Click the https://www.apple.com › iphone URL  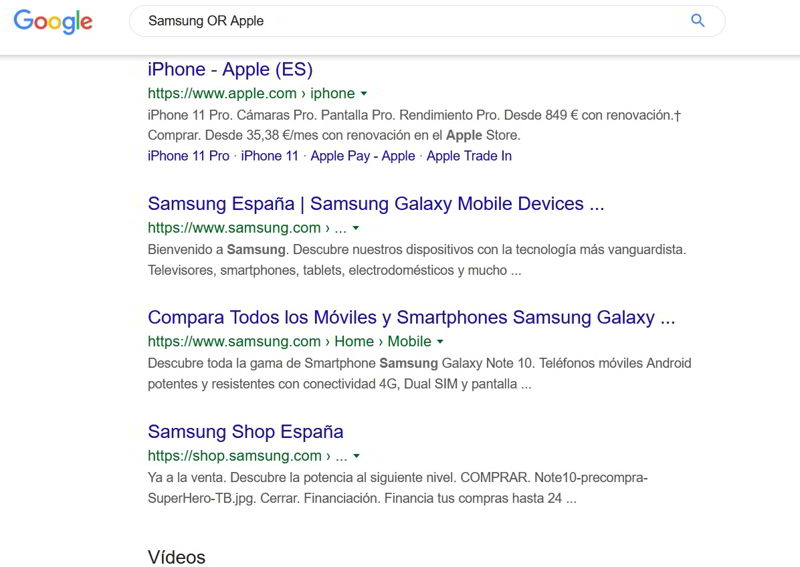coord(250,94)
